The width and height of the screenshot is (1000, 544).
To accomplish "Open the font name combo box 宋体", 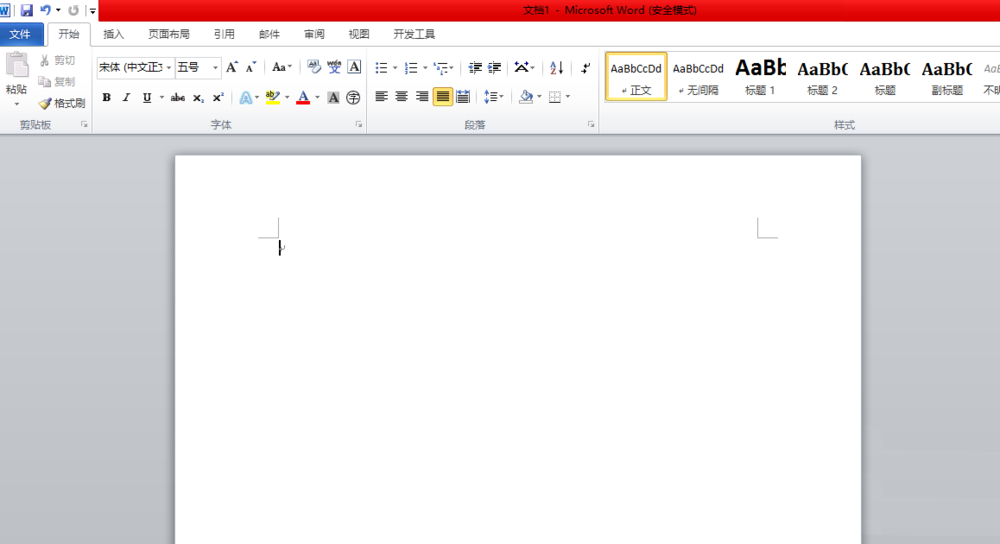I will 135,67.
